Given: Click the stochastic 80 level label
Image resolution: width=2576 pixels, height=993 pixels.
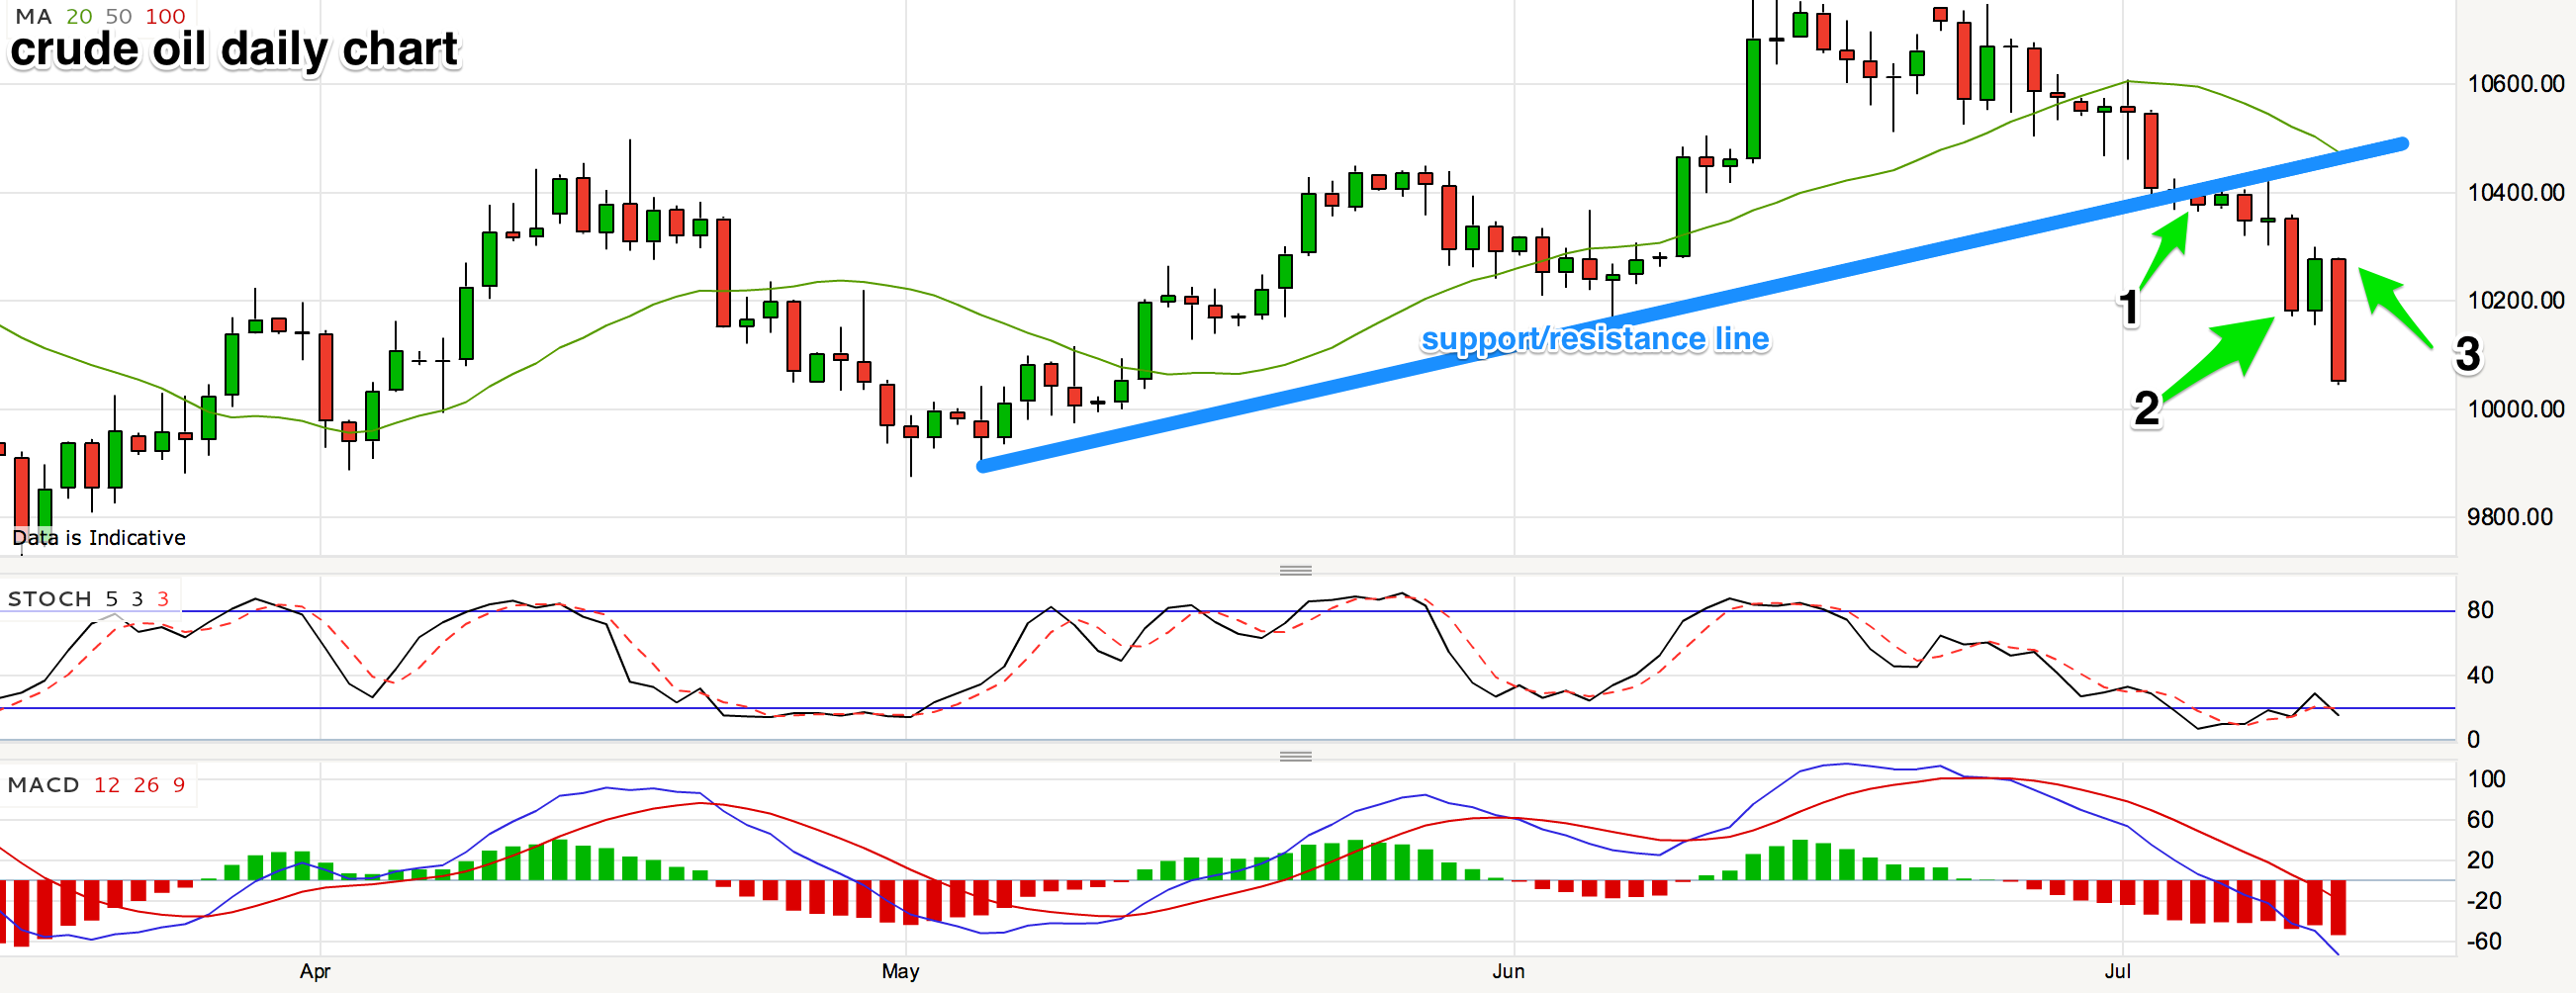Looking at the screenshot, I should 2480,610.
